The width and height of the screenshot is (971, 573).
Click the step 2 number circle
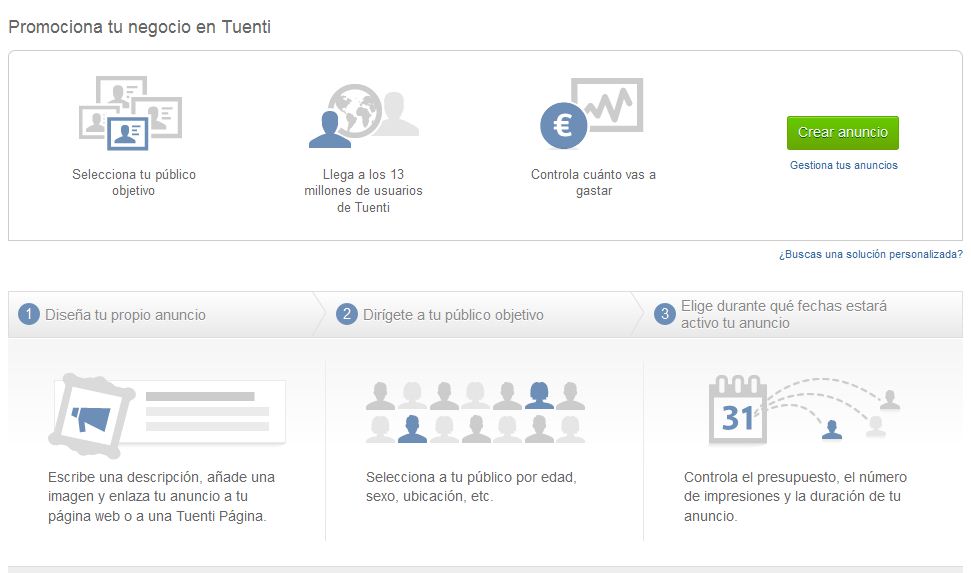point(346,315)
